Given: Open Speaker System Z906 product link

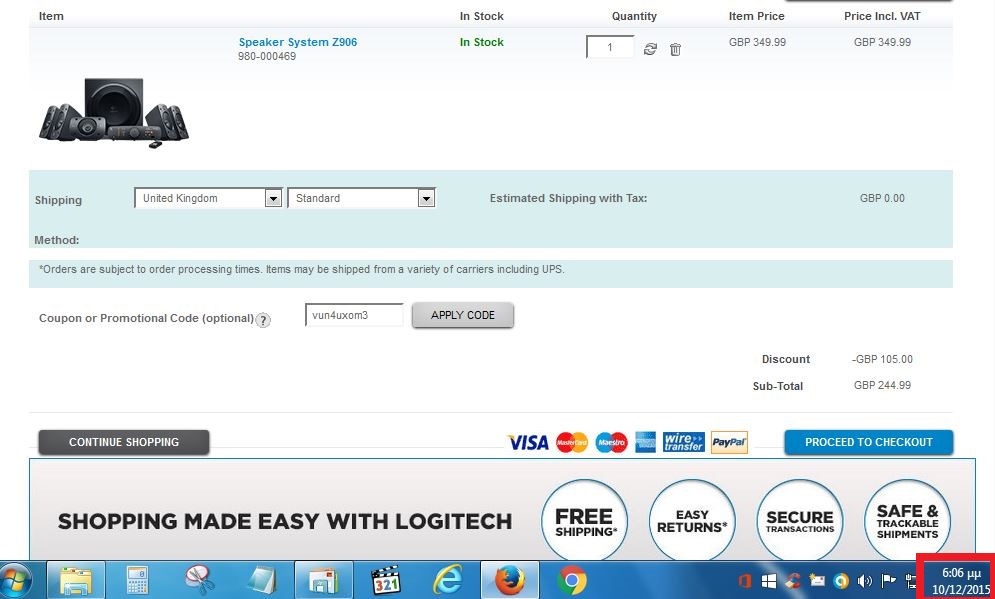Looking at the screenshot, I should click(298, 42).
